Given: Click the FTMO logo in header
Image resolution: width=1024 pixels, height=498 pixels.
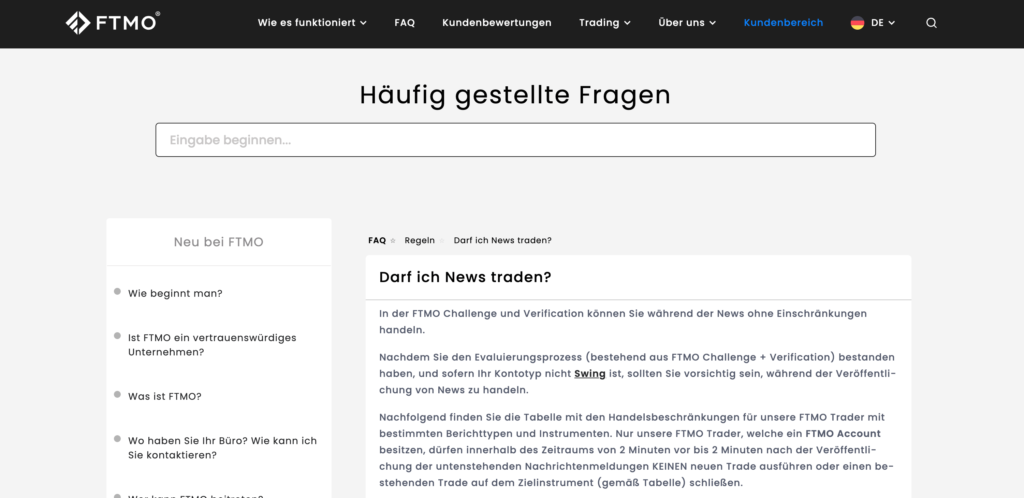Looking at the screenshot, I should pos(112,22).
